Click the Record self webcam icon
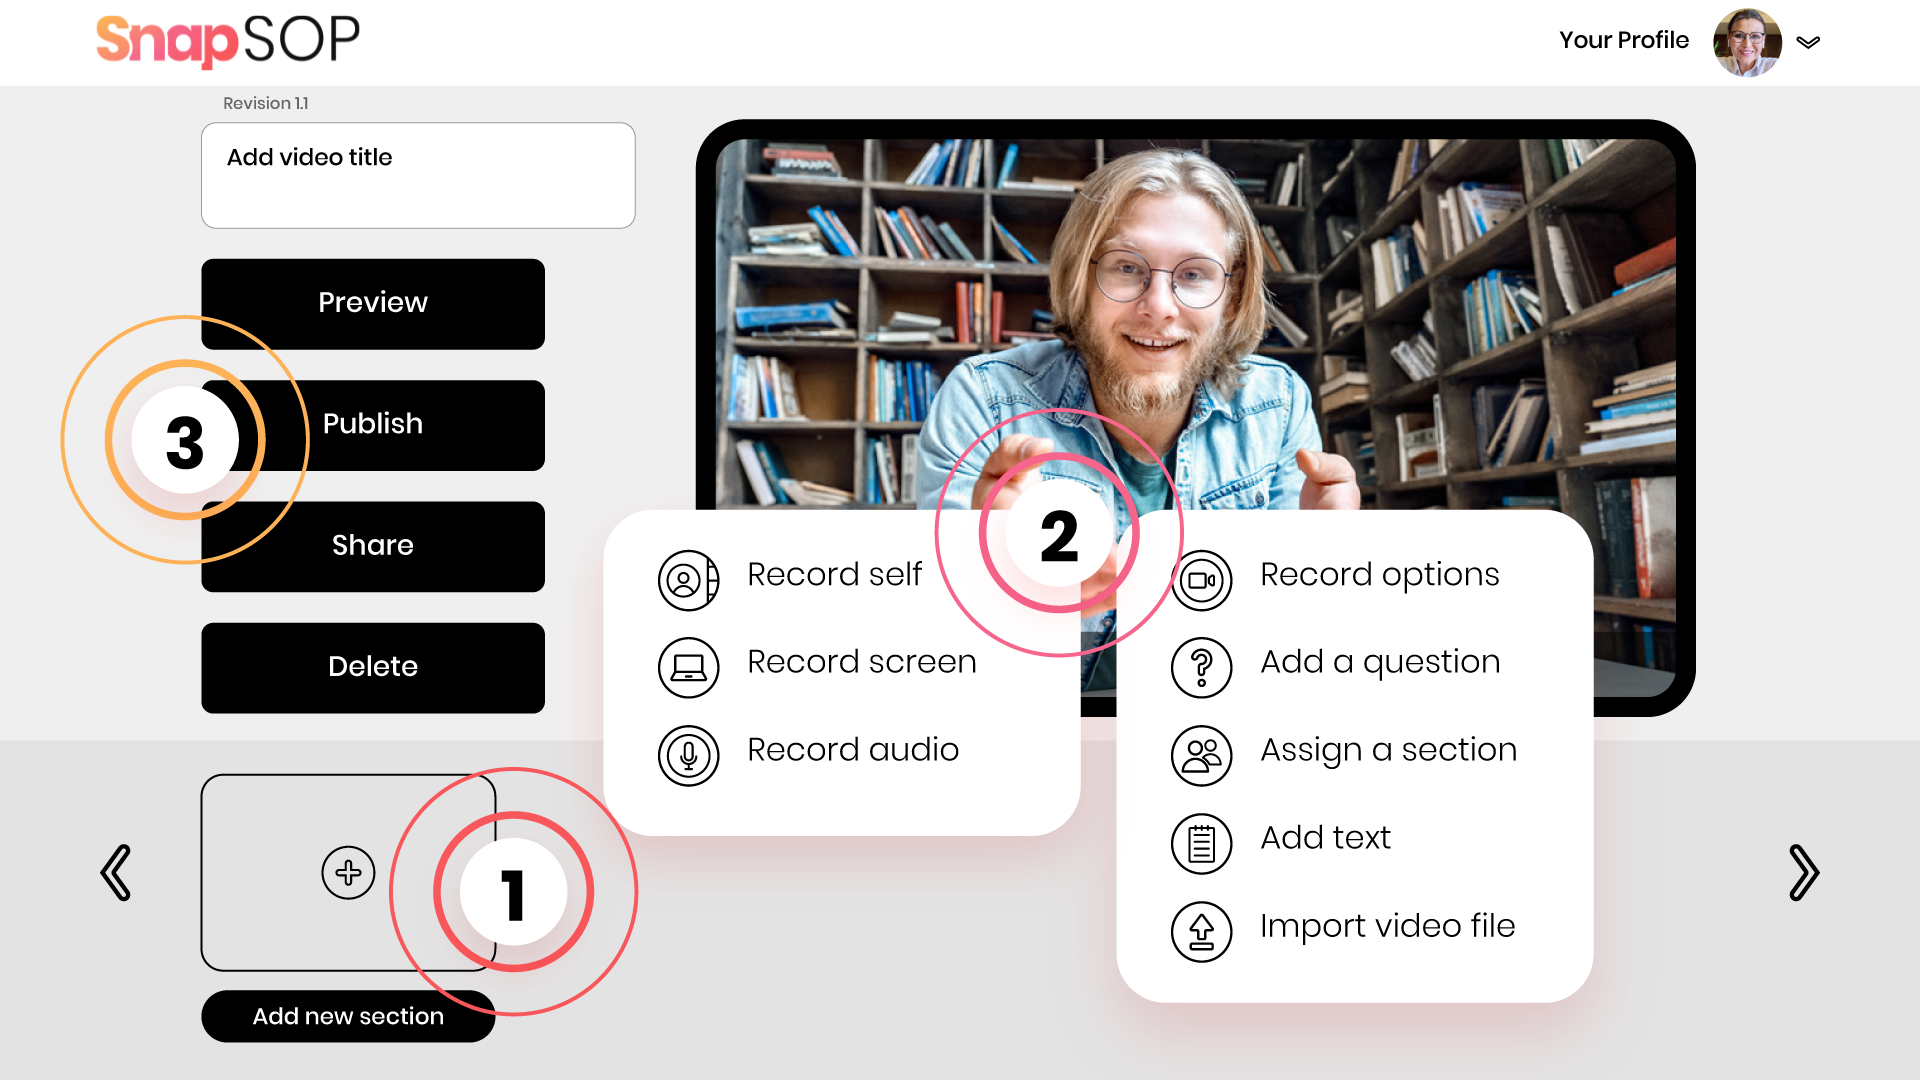Viewport: 1920px width, 1080px height. click(x=688, y=580)
